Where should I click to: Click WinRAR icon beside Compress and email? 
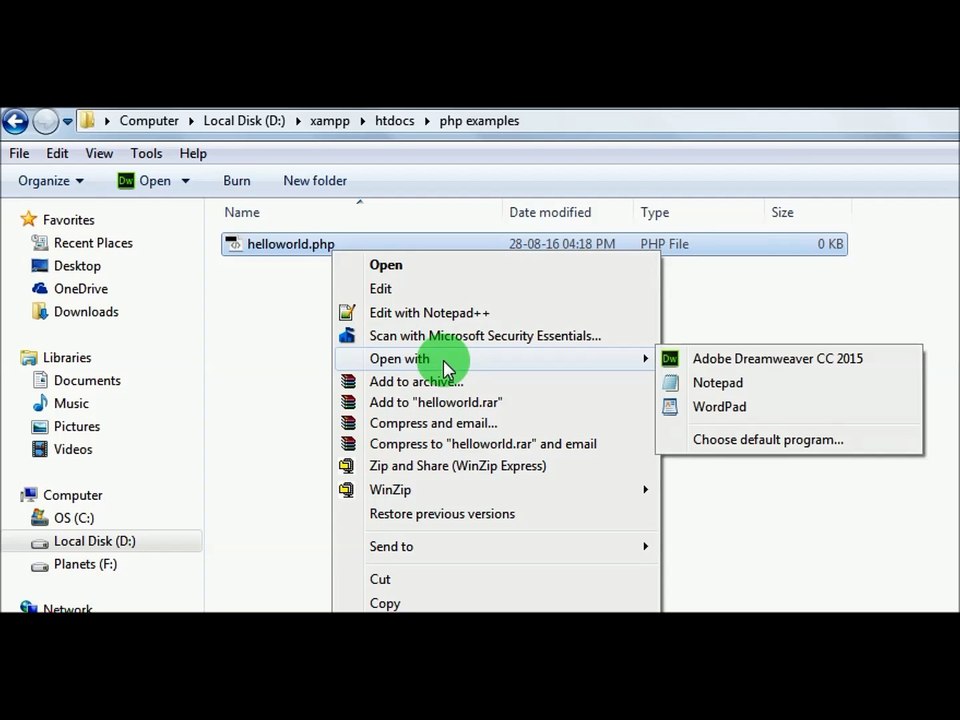click(348, 423)
